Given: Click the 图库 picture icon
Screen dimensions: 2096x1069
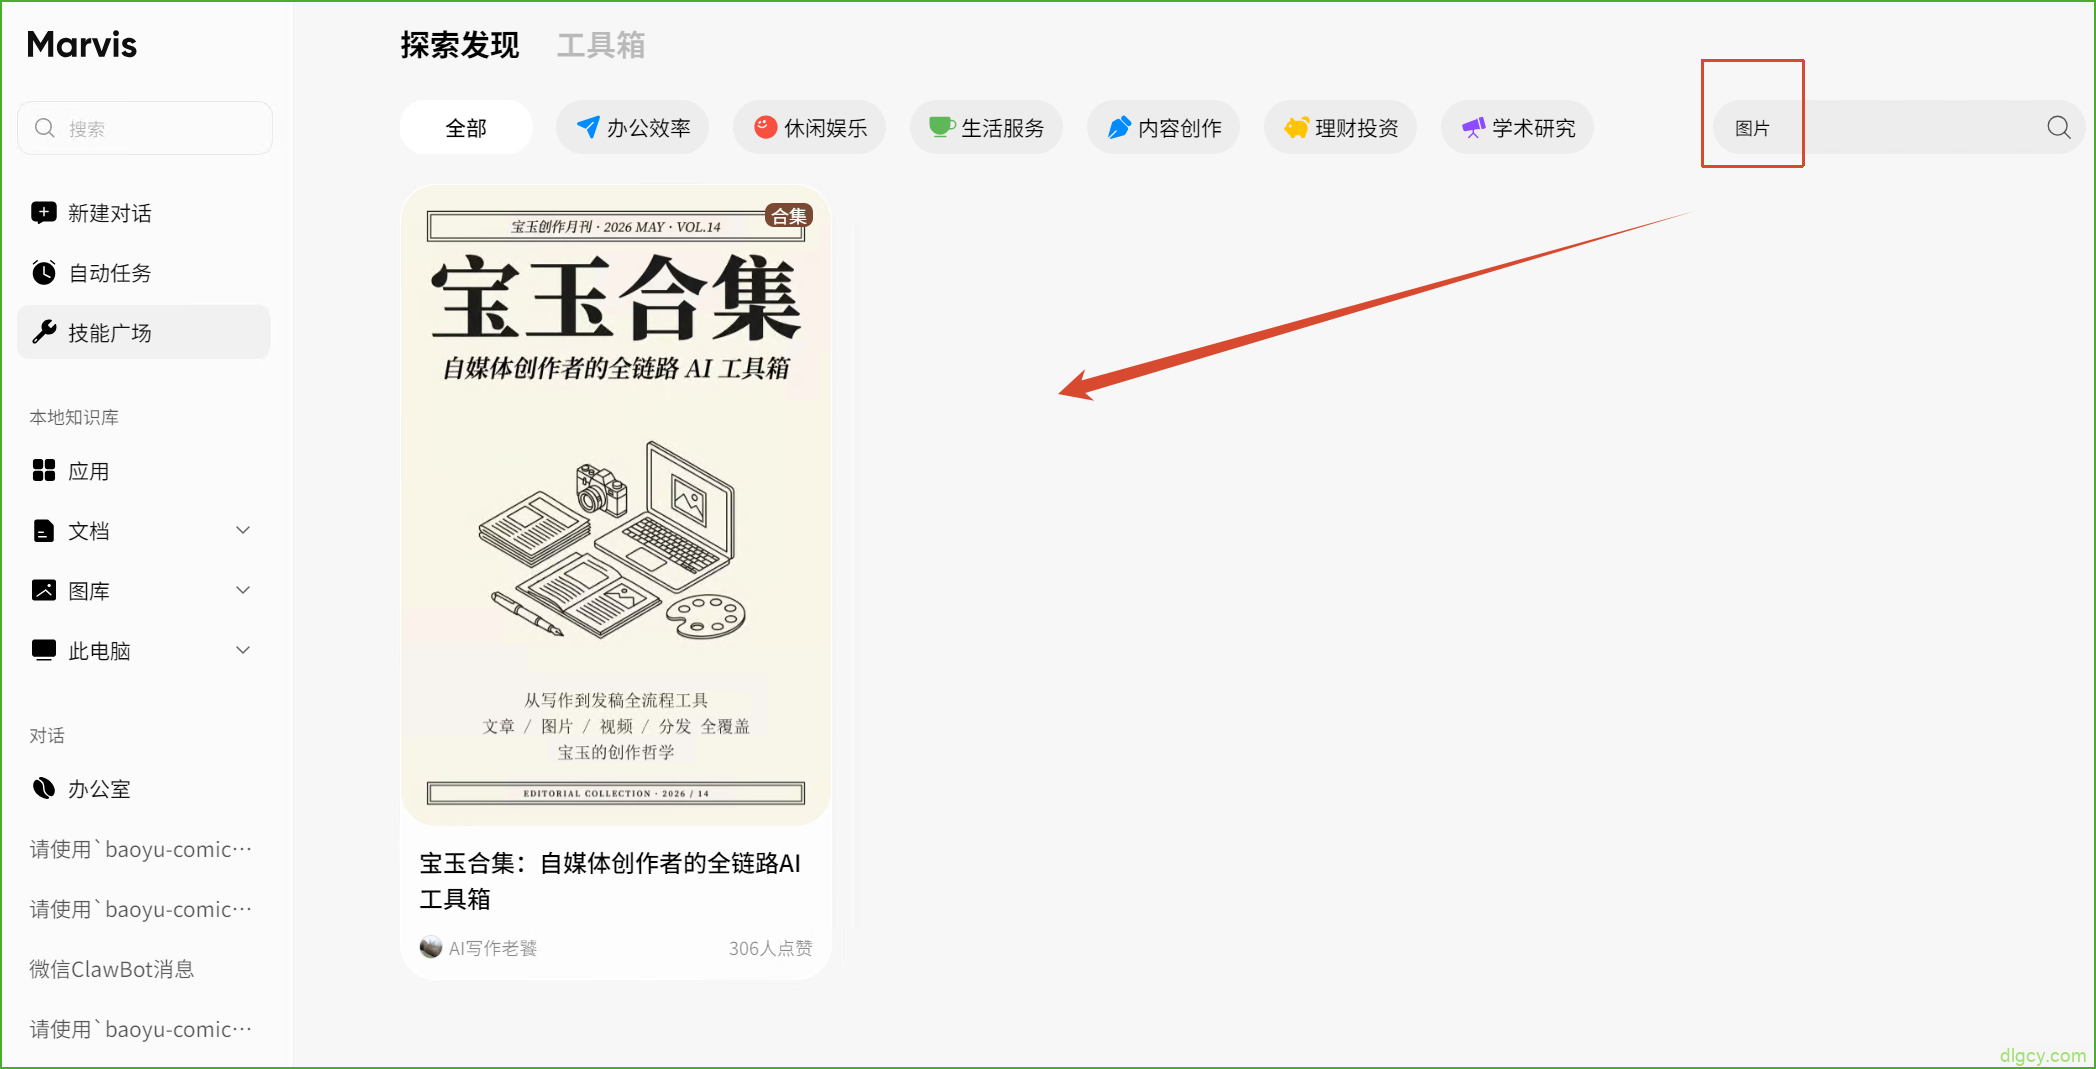Looking at the screenshot, I should [44, 590].
